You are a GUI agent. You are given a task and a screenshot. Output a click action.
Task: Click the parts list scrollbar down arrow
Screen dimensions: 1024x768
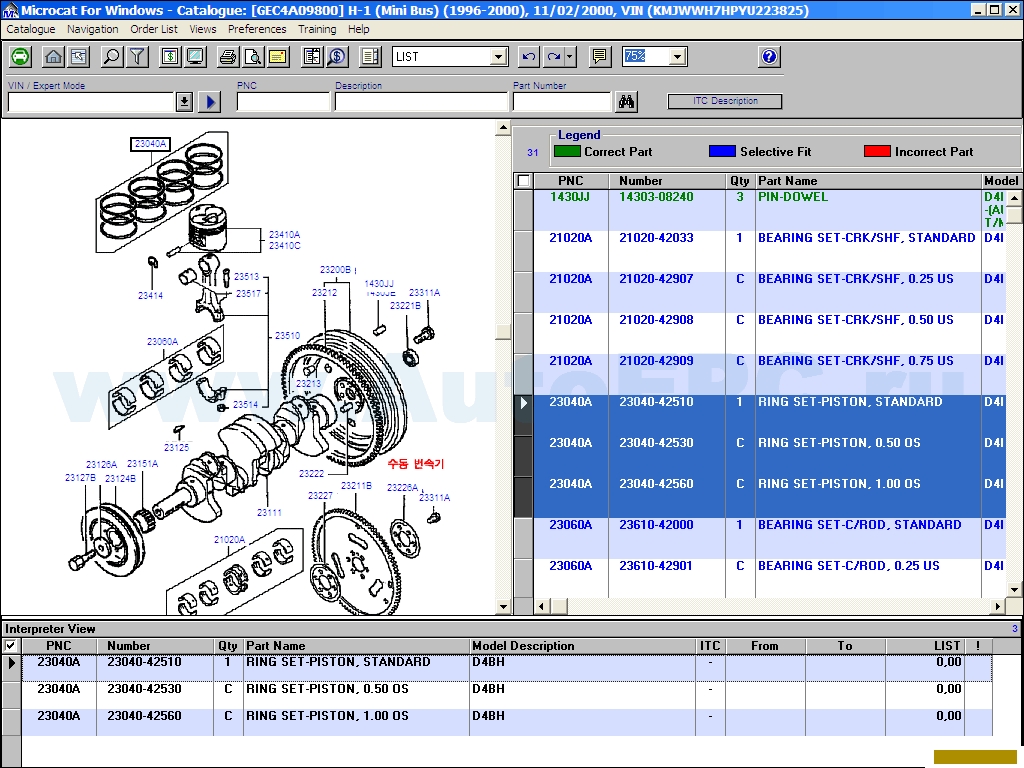point(1014,590)
